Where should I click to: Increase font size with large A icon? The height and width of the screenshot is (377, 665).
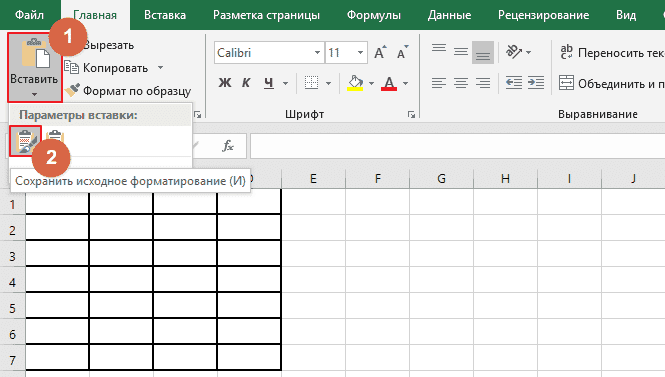[x=380, y=52]
